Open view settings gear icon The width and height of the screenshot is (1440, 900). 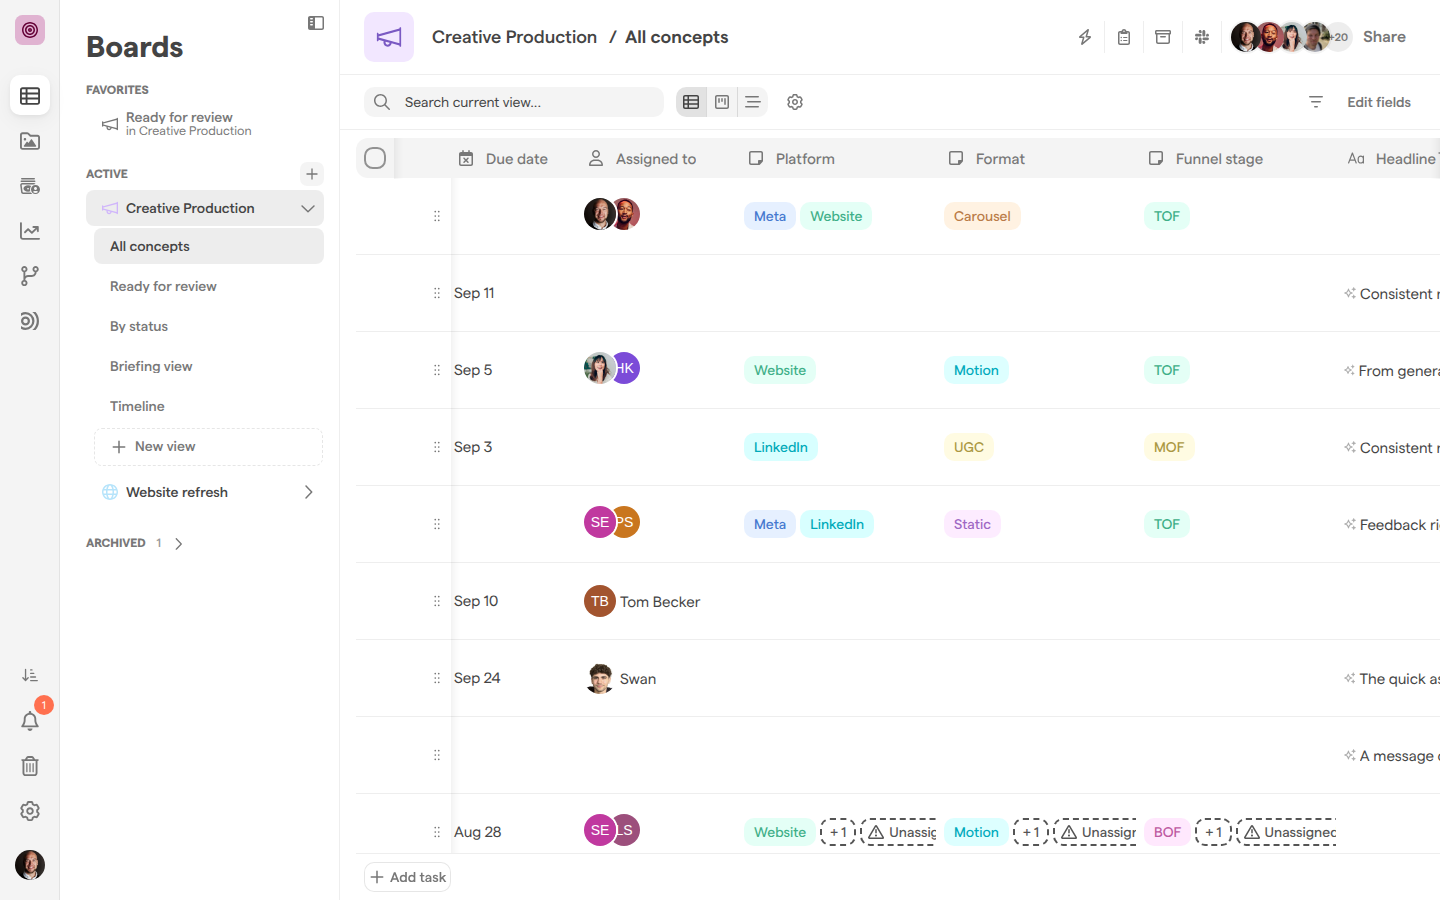click(795, 102)
